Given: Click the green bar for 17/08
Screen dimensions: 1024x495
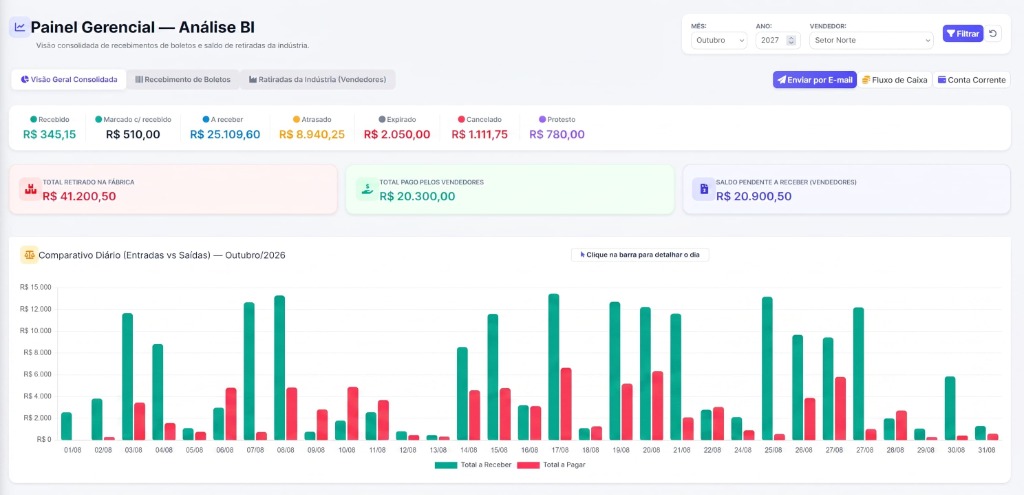Looking at the screenshot, I should click(554, 367).
